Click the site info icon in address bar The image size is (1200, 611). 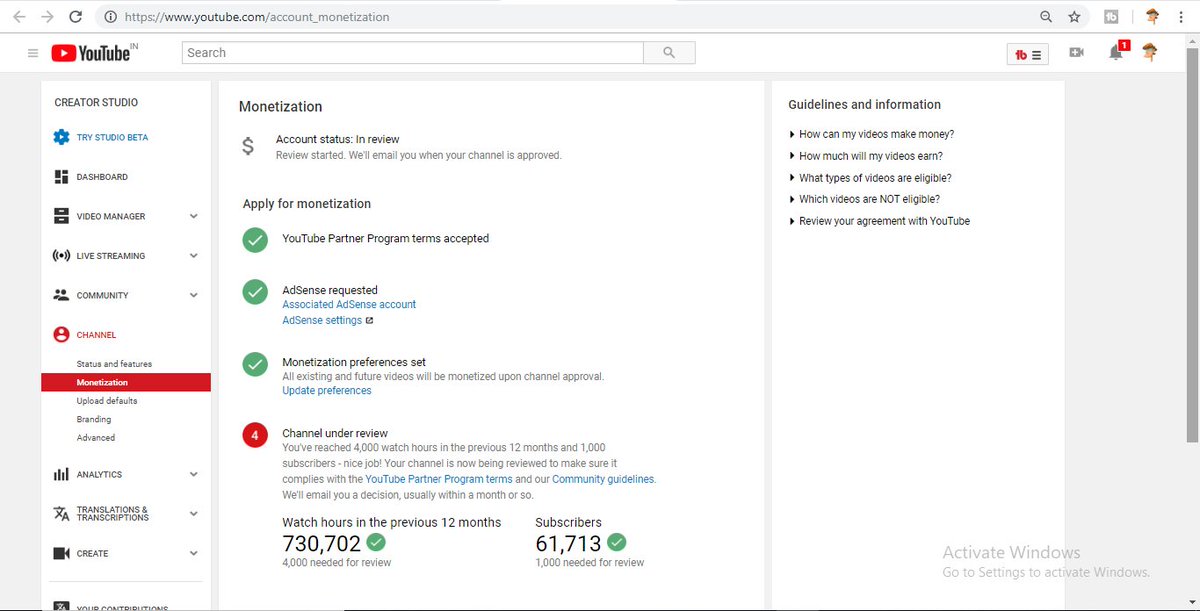(x=109, y=17)
